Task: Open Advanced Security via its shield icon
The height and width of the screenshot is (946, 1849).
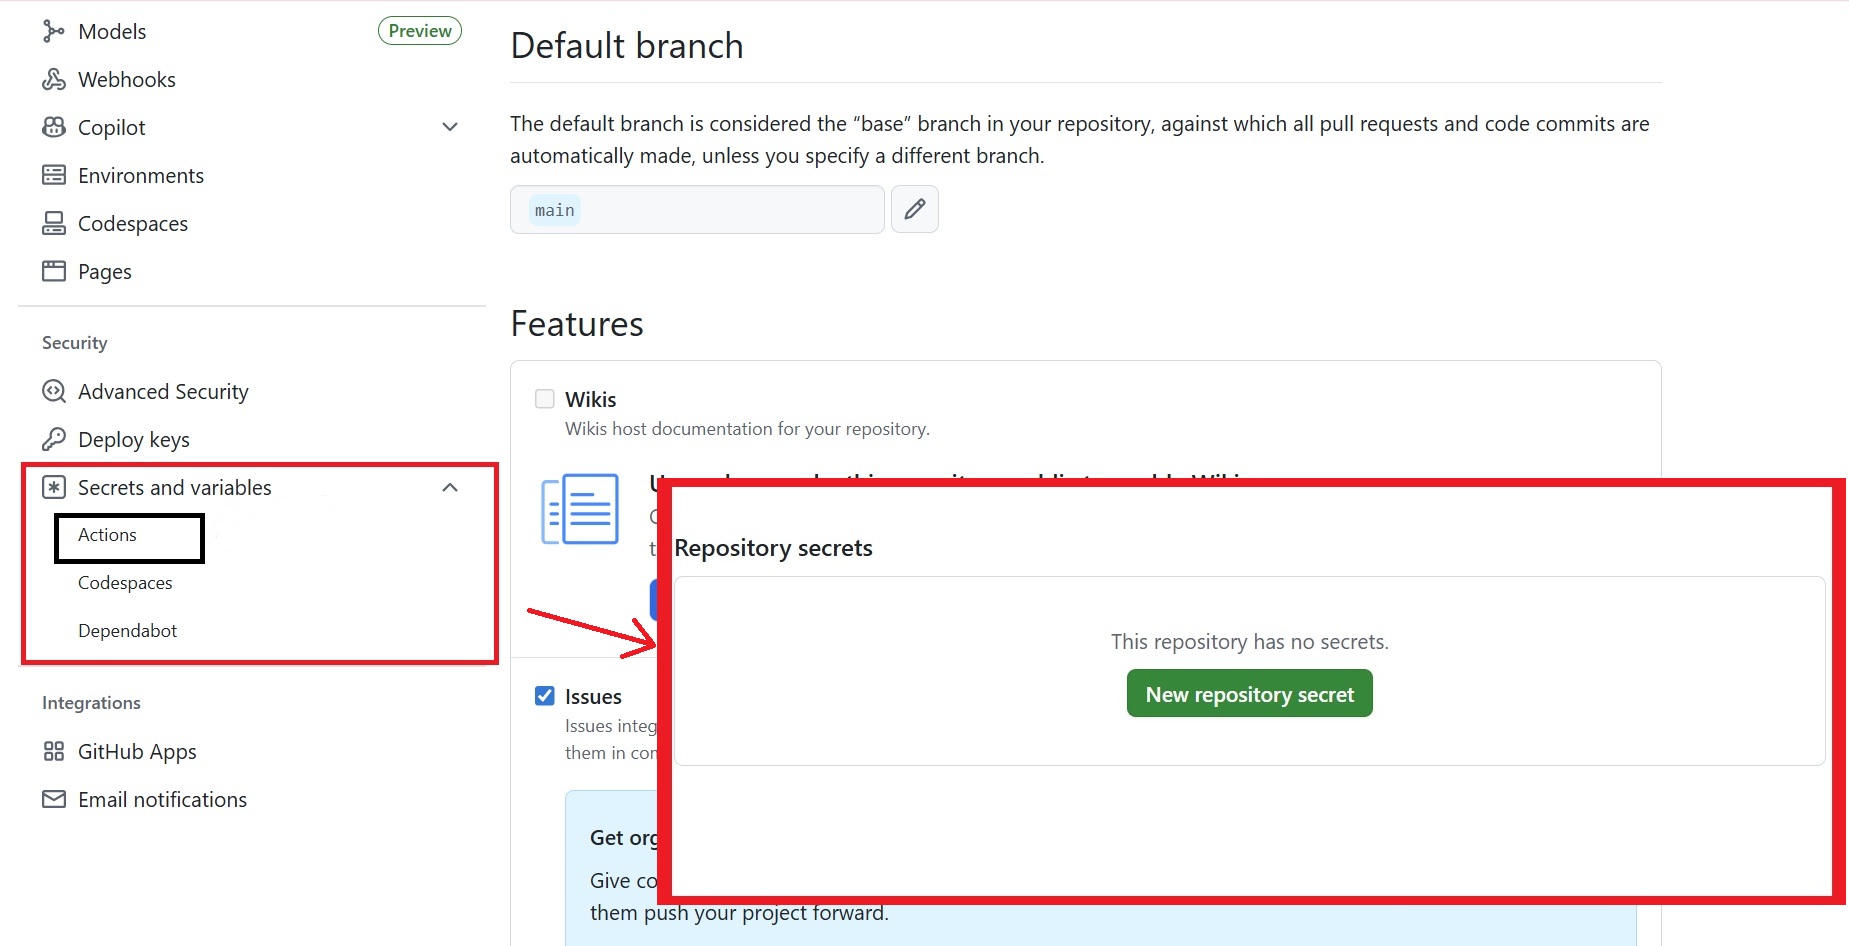Action: tap(52, 391)
